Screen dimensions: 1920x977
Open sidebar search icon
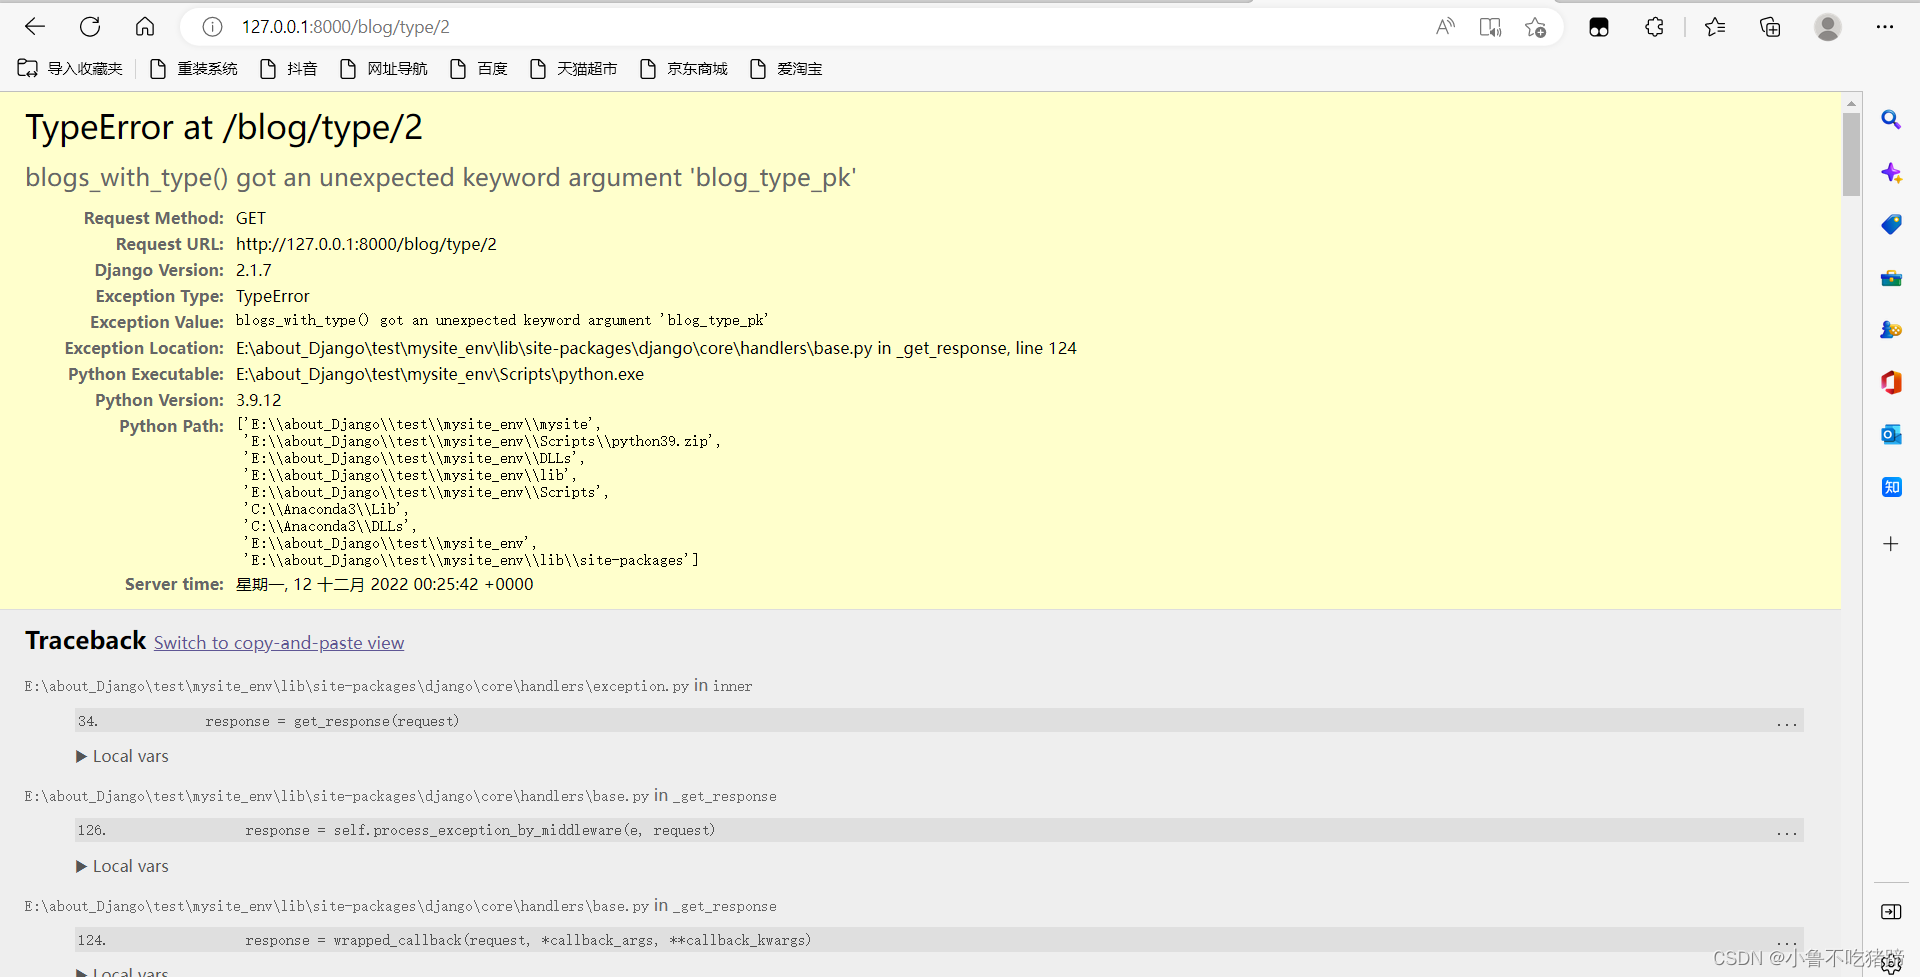point(1891,120)
